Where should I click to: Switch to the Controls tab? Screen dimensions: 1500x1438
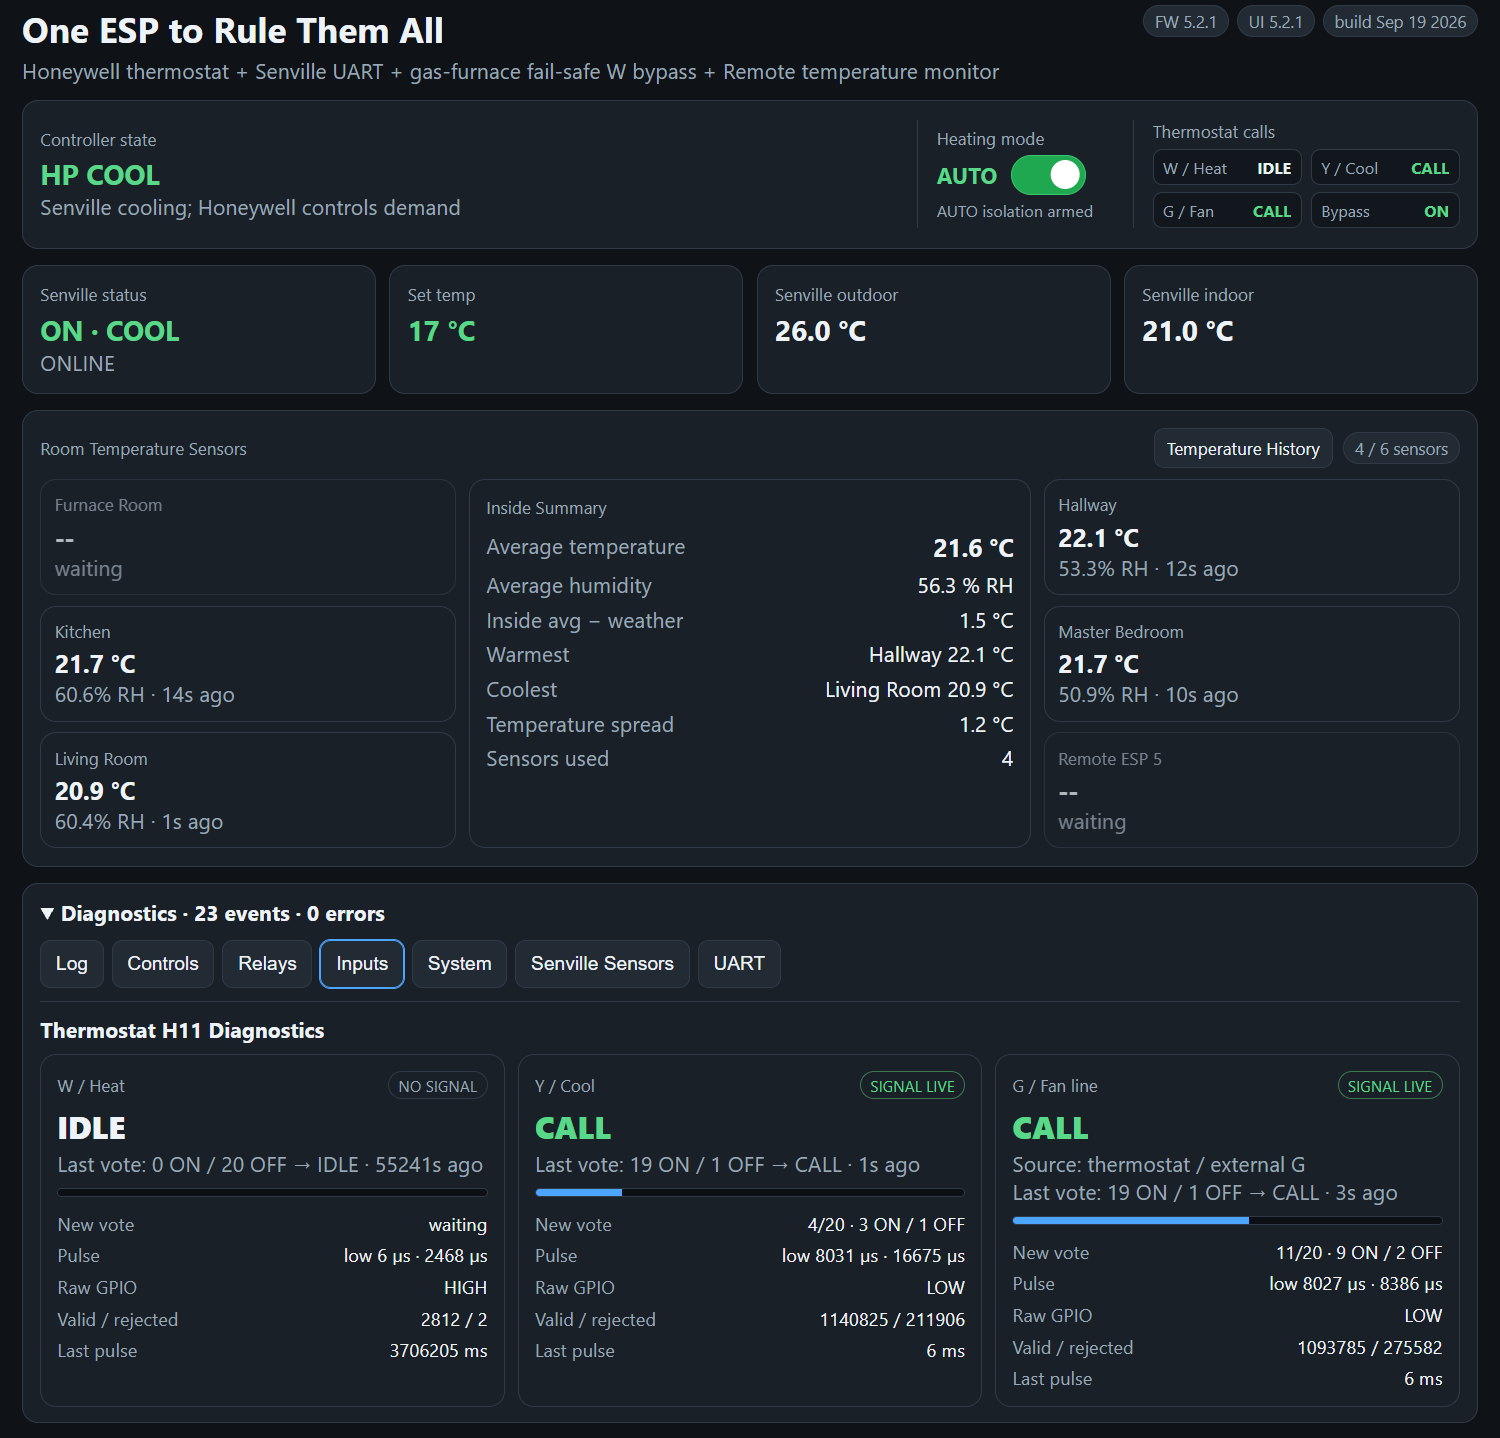(x=163, y=964)
